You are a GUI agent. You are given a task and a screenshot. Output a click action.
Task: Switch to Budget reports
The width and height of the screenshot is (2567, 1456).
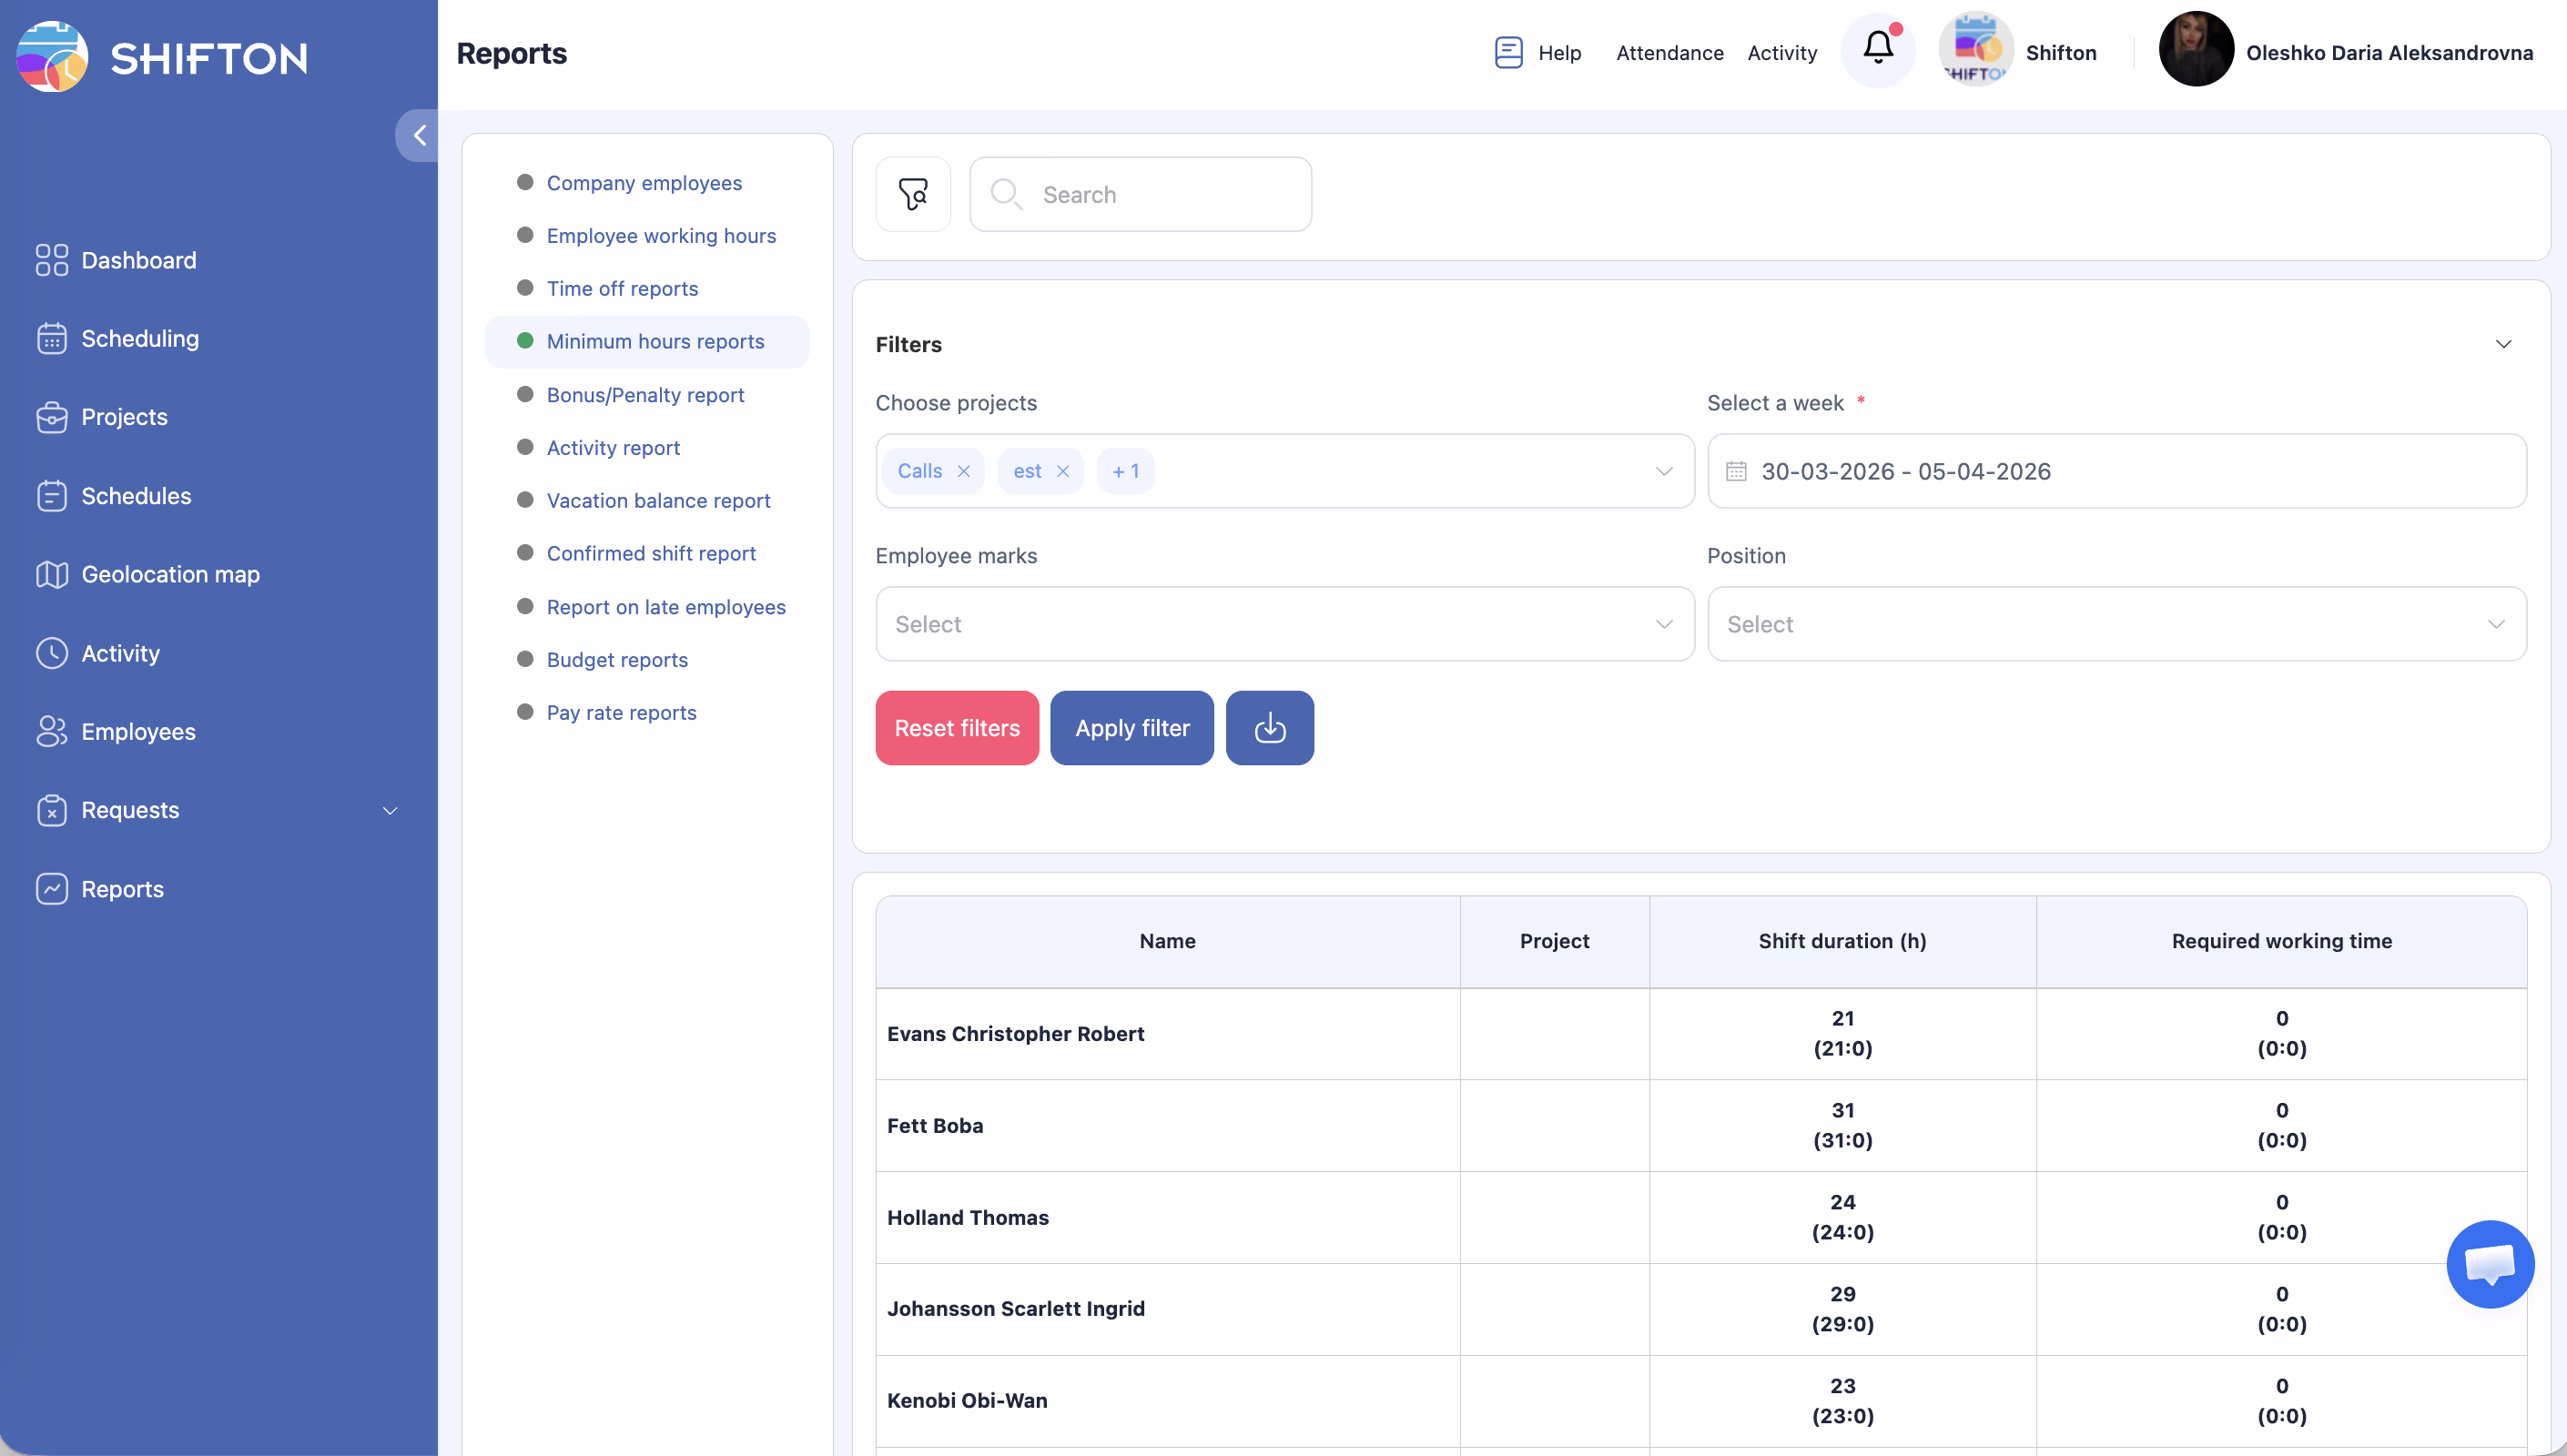click(617, 660)
